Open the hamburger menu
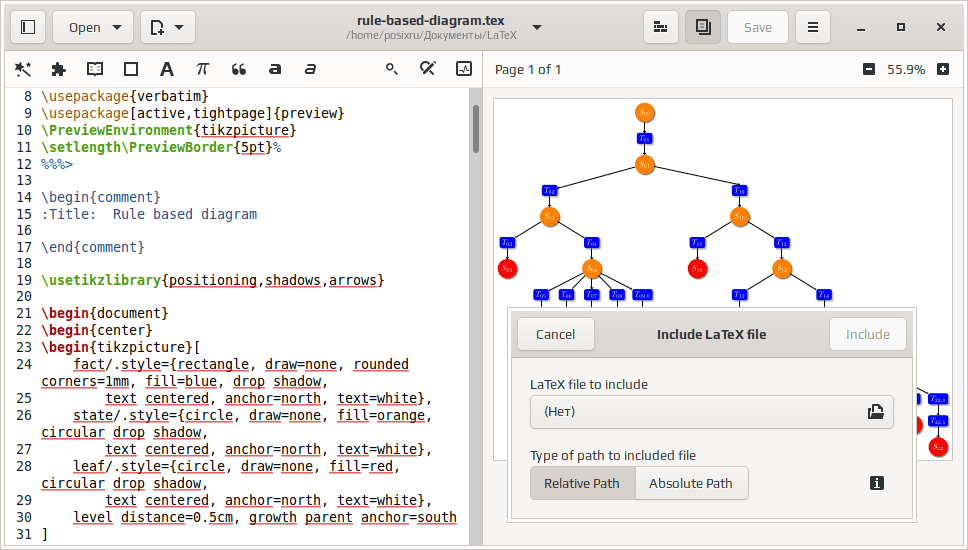Image resolution: width=968 pixels, height=550 pixels. (812, 27)
